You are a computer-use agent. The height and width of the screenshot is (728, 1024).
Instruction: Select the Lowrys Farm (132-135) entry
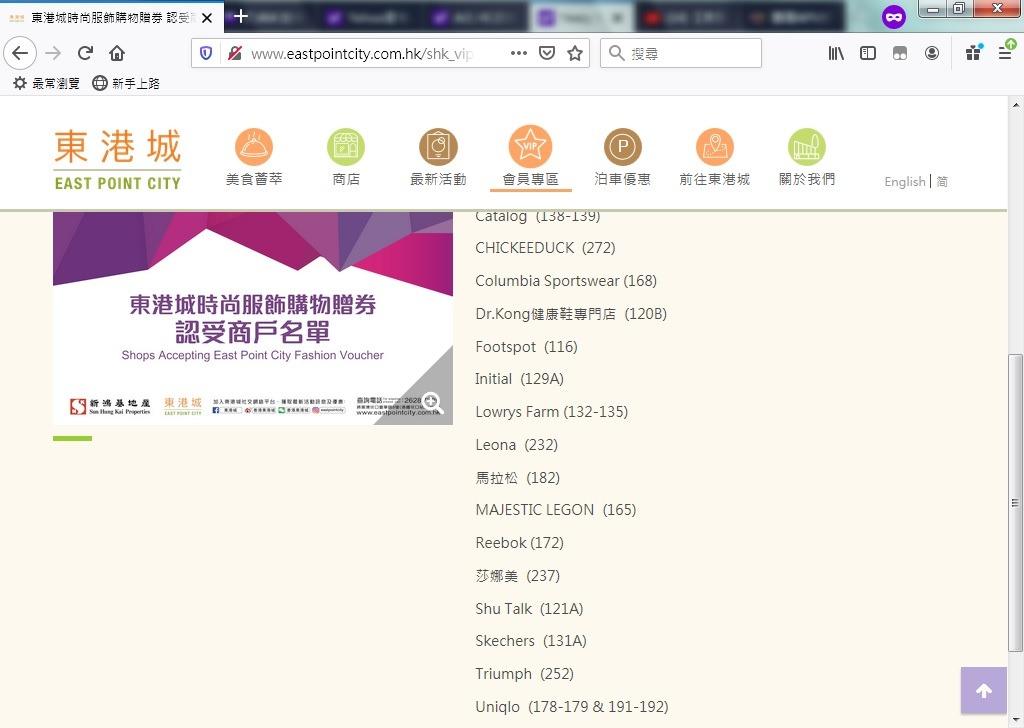pyautogui.click(x=552, y=412)
